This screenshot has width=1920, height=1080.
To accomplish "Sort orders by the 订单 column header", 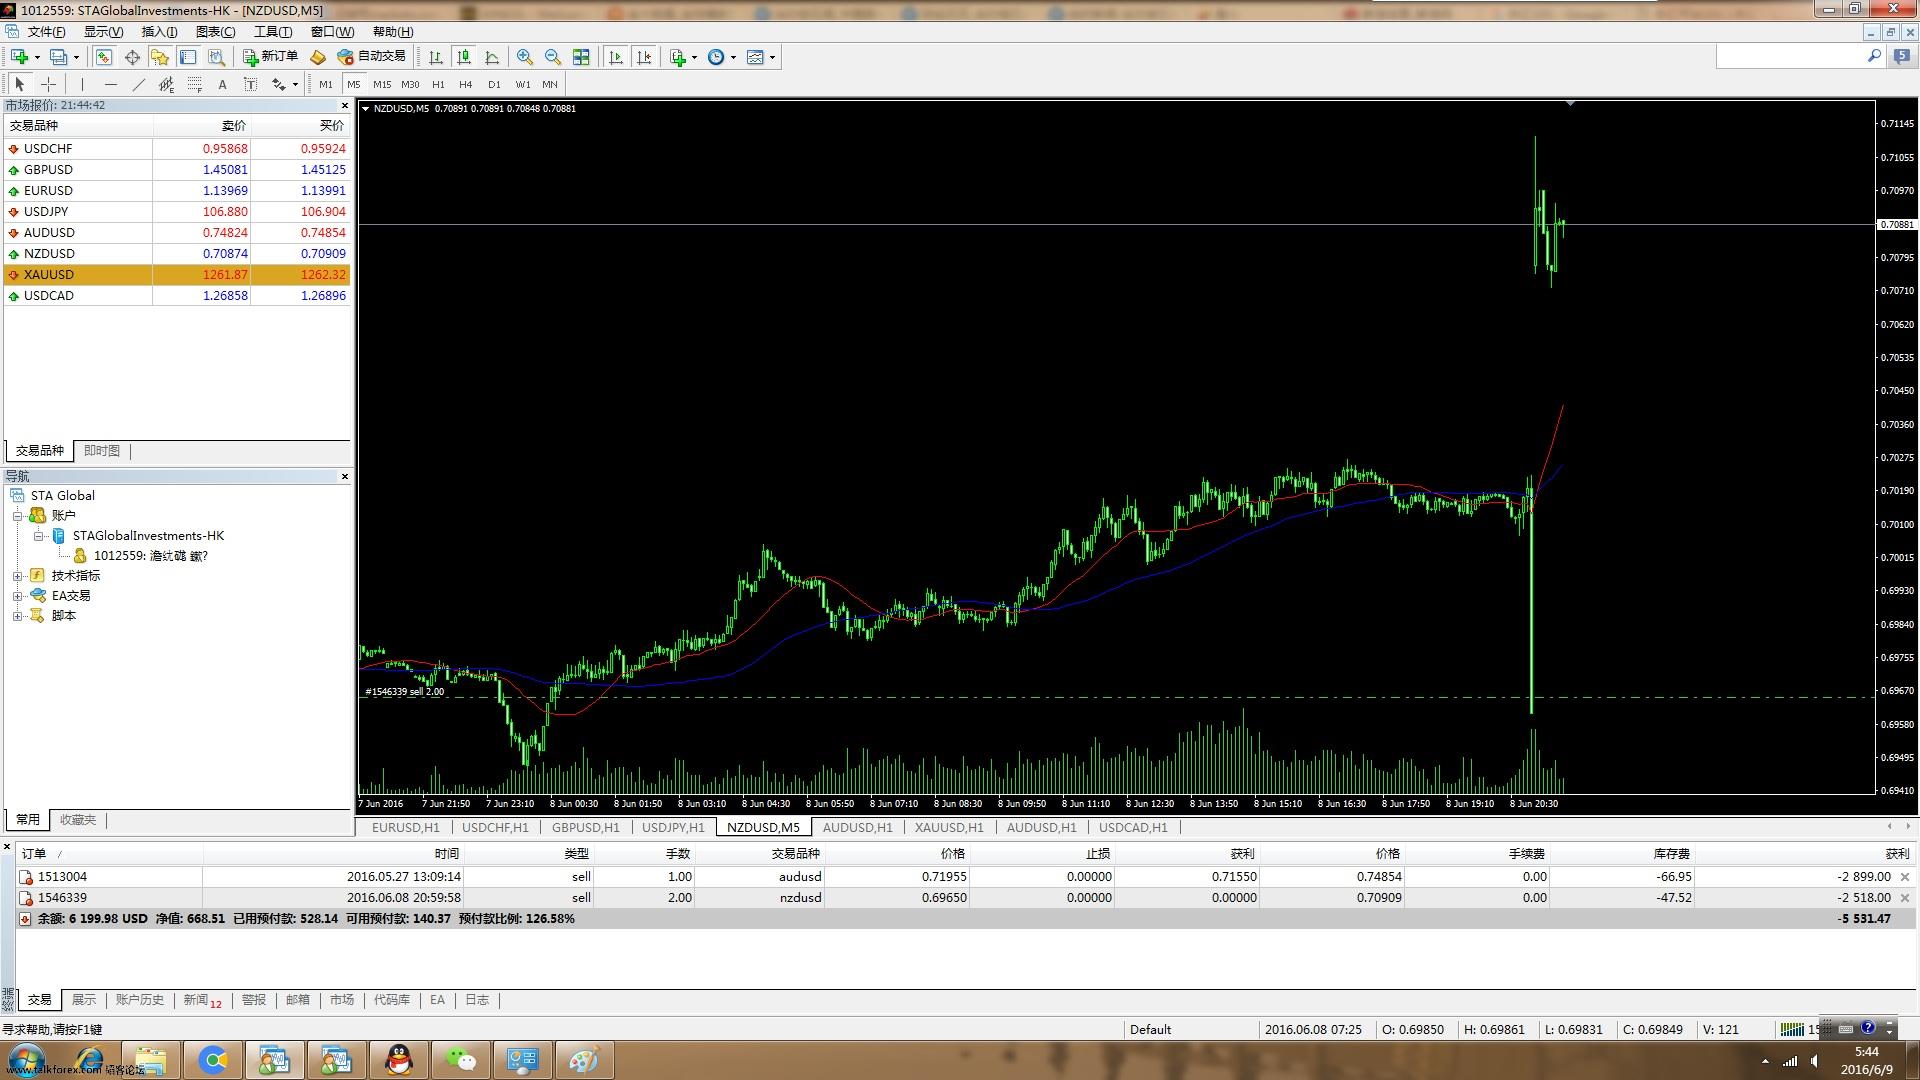I will point(110,854).
